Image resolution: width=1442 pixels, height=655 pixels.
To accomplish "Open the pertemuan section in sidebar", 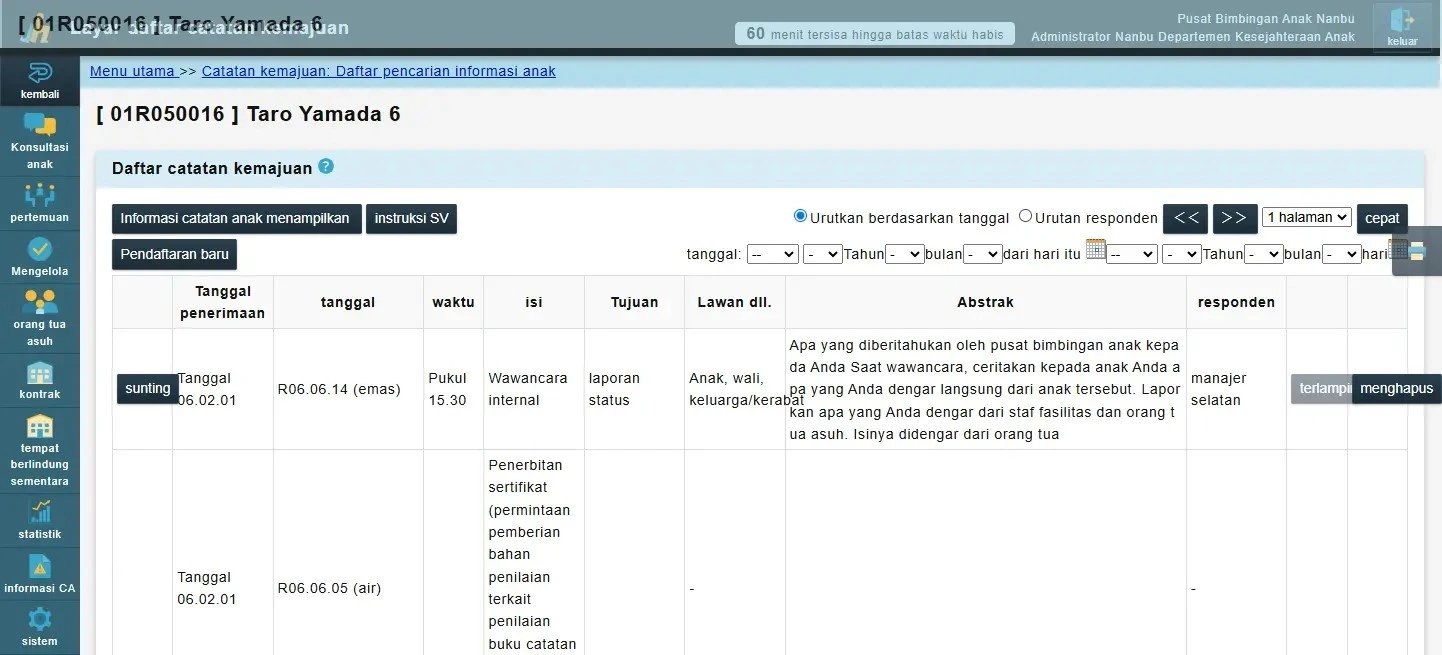I will (x=40, y=203).
